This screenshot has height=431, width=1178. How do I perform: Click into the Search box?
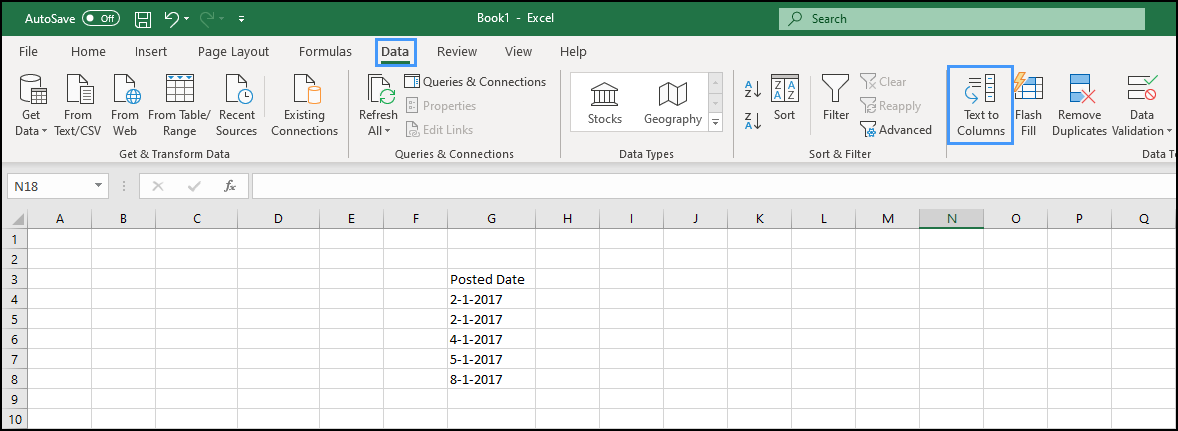click(x=962, y=19)
